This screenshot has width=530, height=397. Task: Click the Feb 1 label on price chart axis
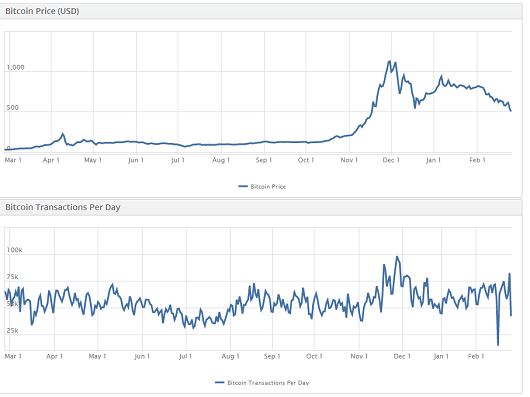pyautogui.click(x=477, y=160)
